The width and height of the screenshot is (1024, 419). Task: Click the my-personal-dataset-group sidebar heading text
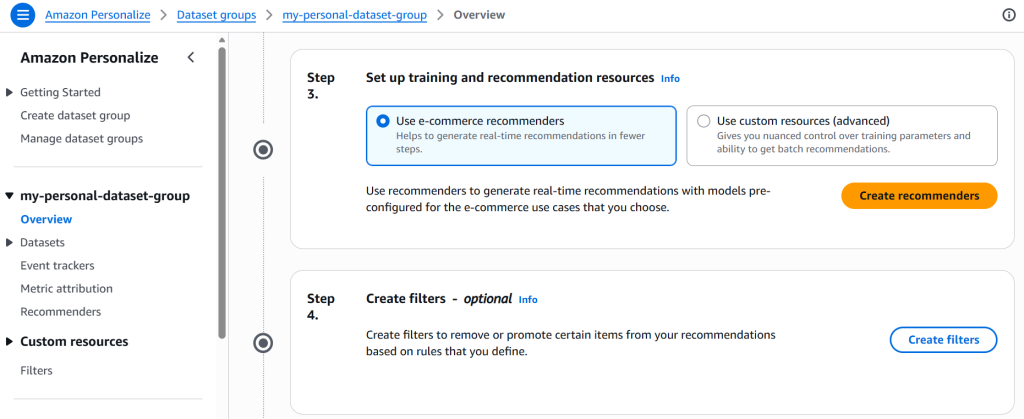[x=105, y=196]
